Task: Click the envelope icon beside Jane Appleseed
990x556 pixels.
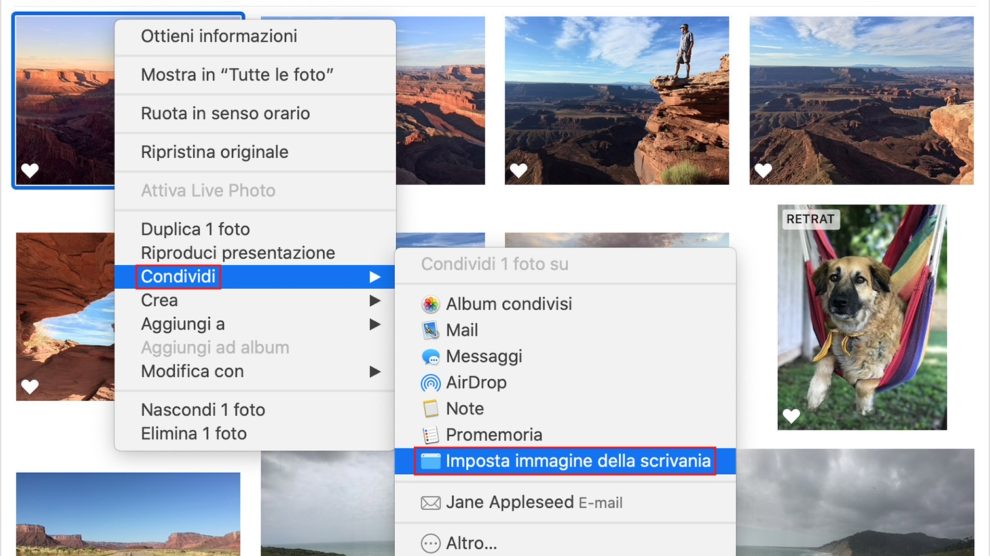Action: click(x=431, y=503)
